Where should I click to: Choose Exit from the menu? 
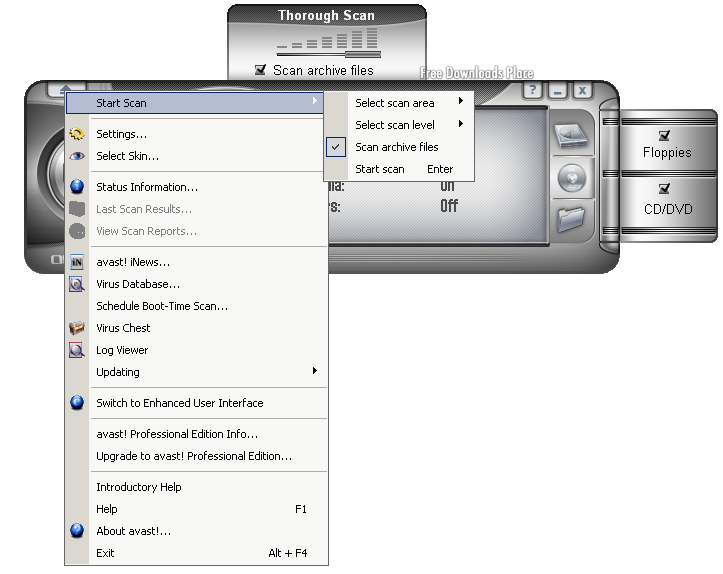point(196,553)
